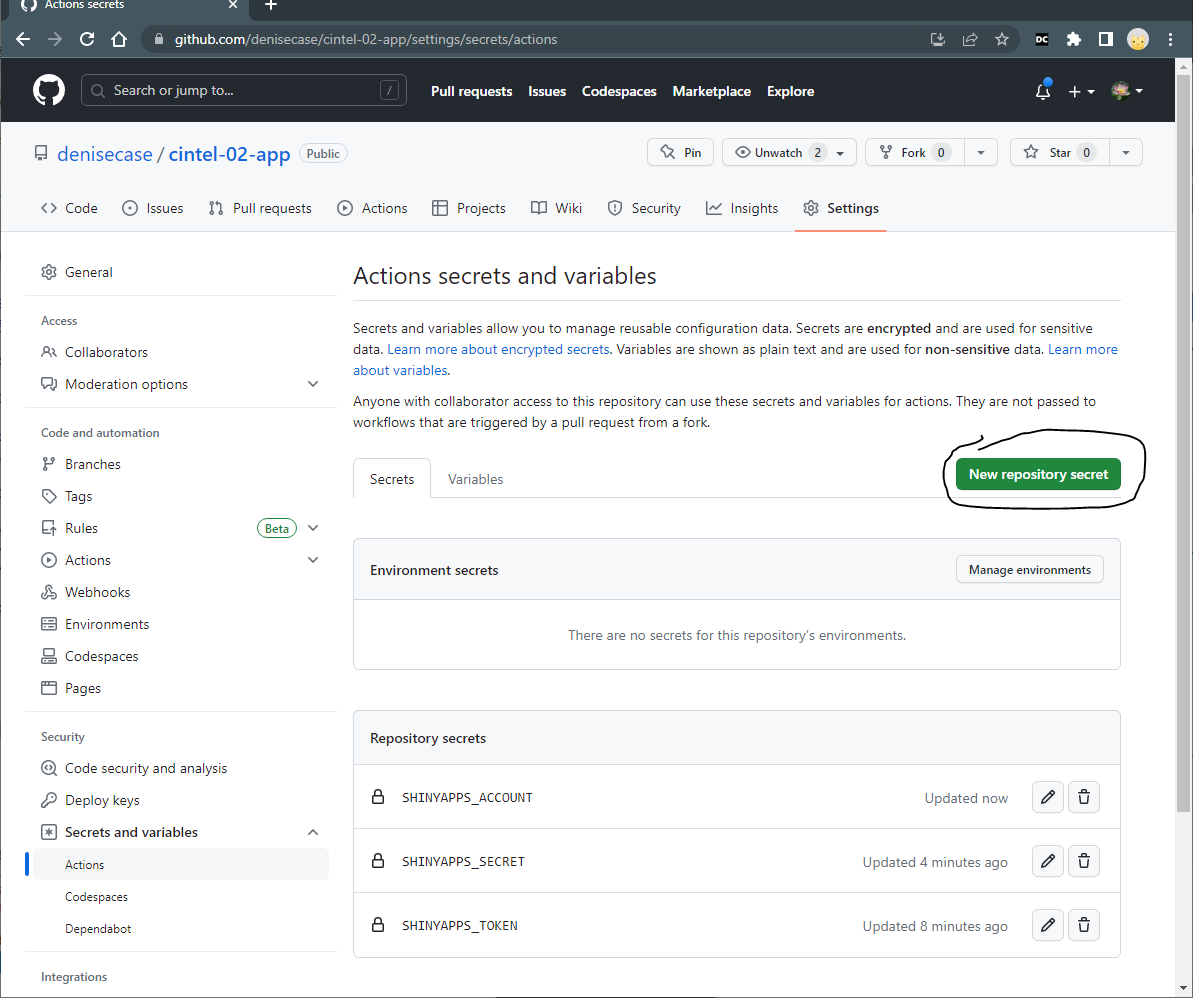
Task: Open the plus create-new dropdown
Action: (x=1081, y=91)
